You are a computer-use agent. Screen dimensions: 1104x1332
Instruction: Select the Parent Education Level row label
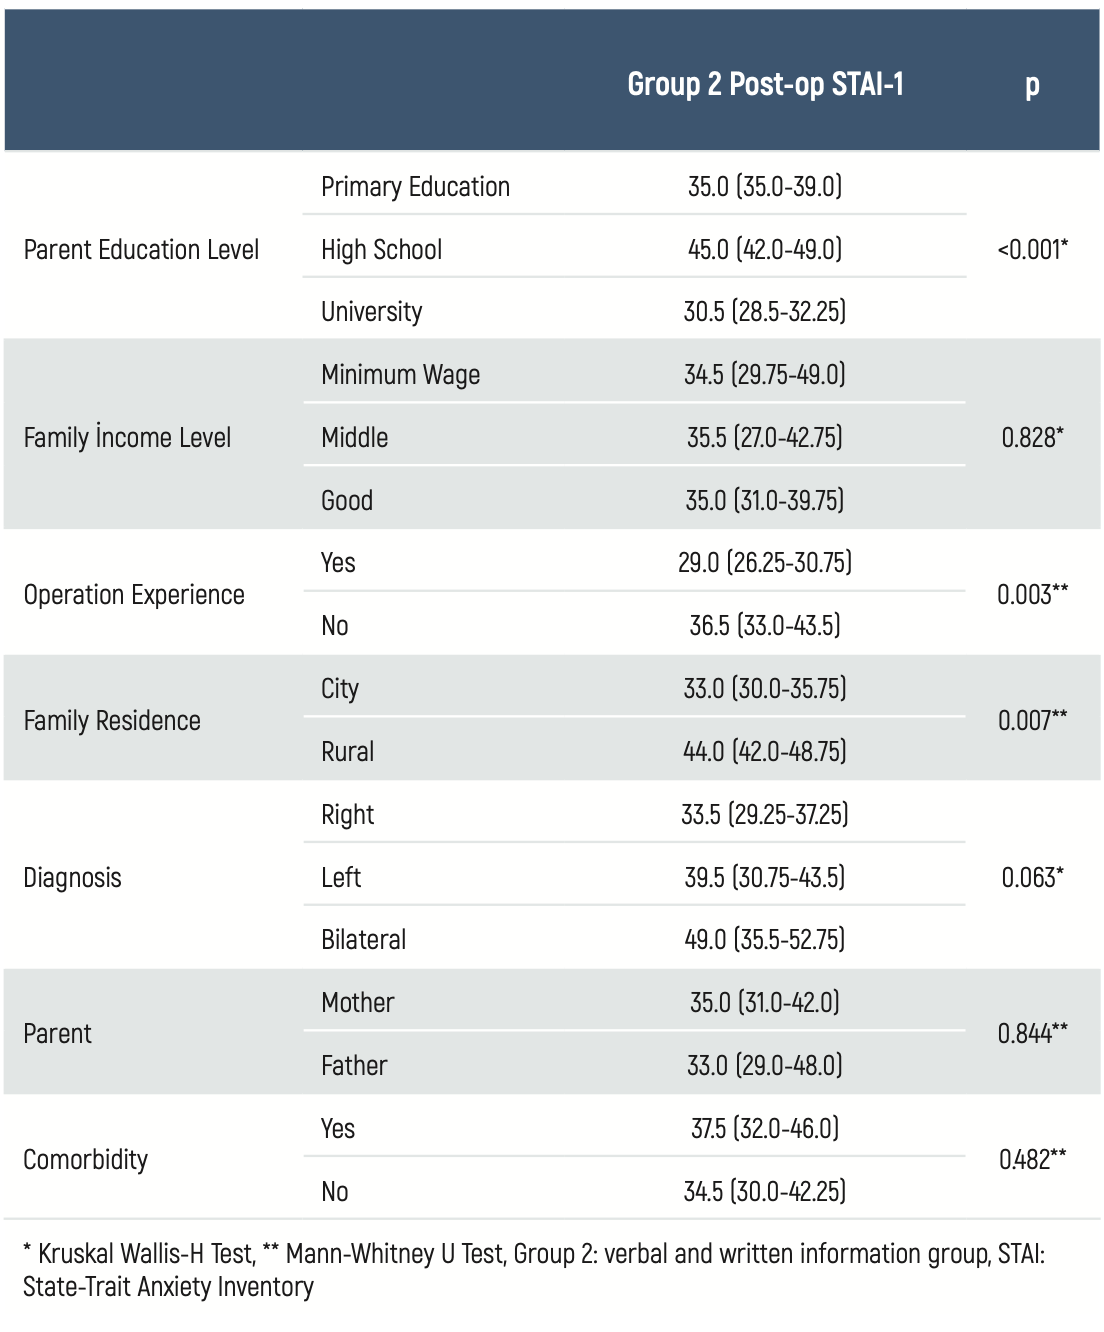coord(141,249)
